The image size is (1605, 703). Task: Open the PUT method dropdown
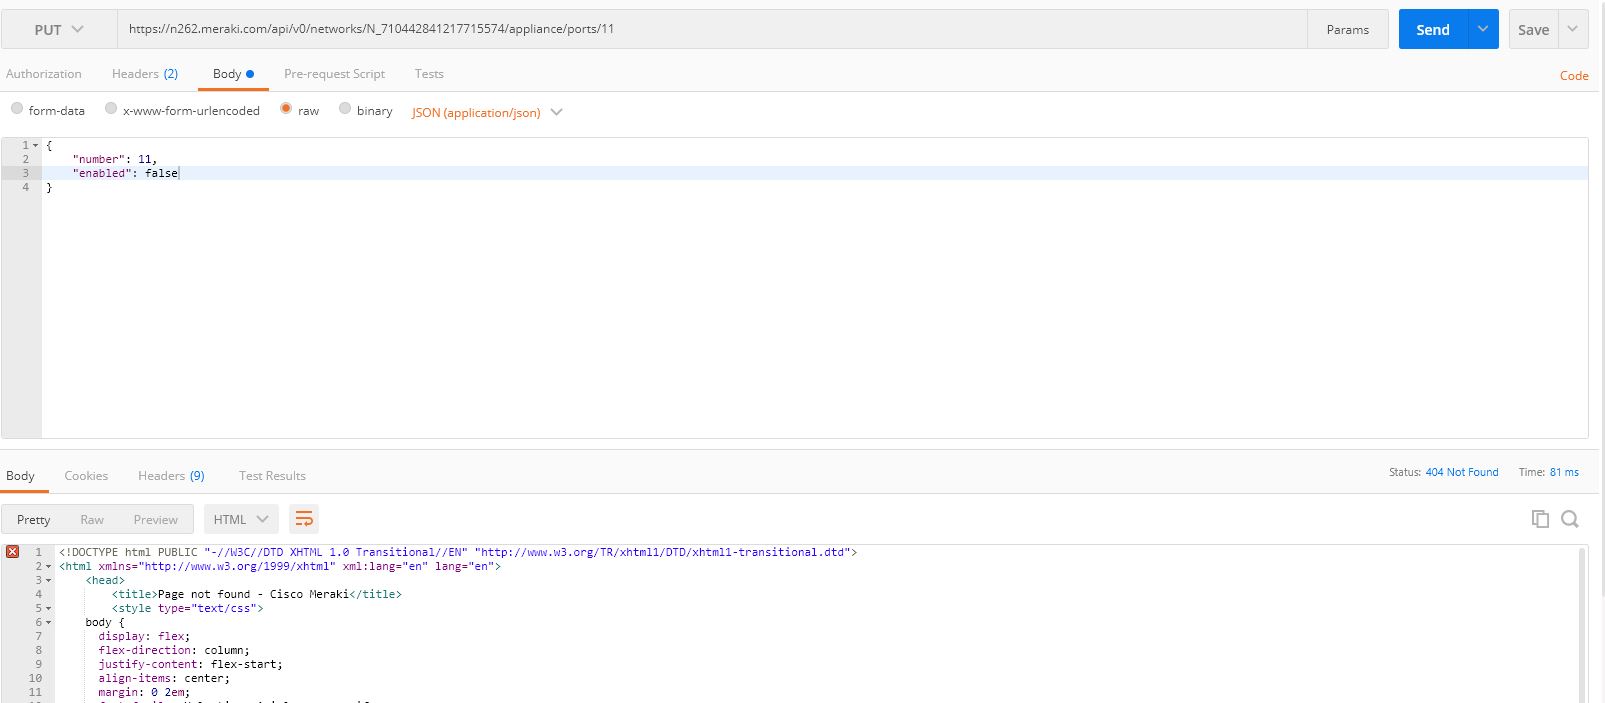(59, 29)
